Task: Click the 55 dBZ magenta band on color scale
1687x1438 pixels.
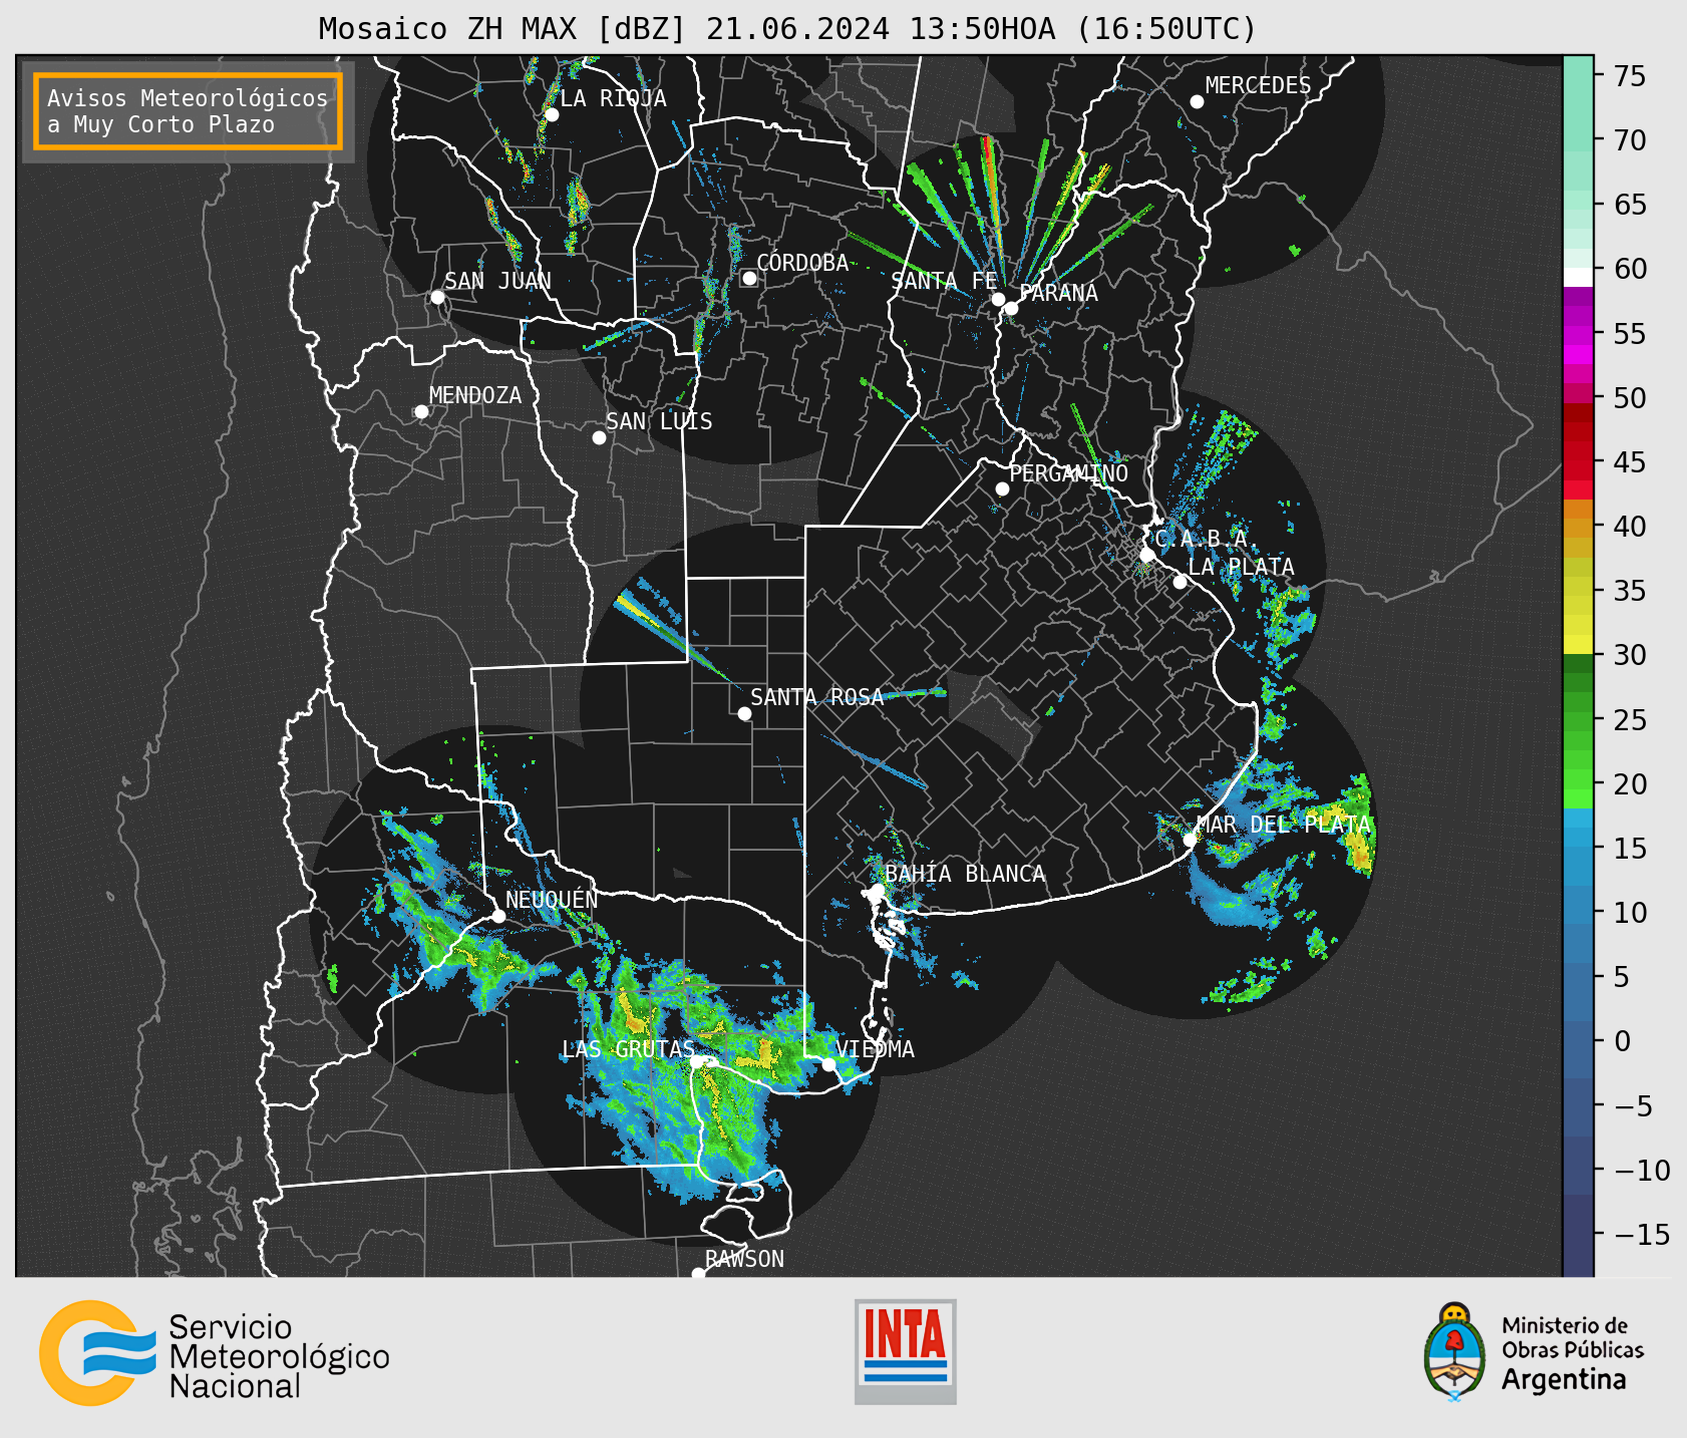Action: [1578, 333]
